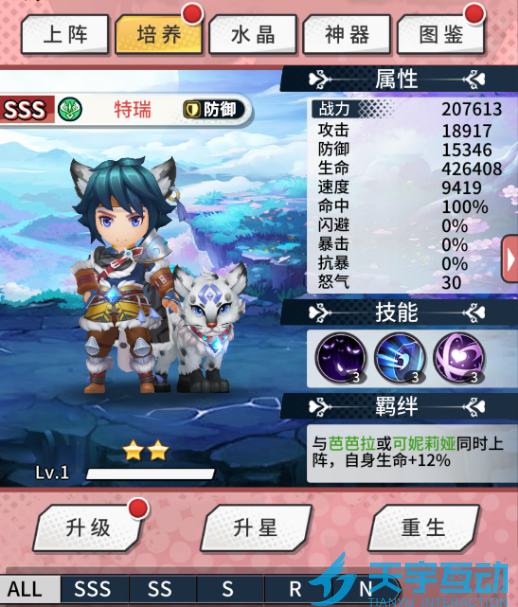
Task: Open the purple heart skill icon
Action: pyautogui.click(x=459, y=358)
